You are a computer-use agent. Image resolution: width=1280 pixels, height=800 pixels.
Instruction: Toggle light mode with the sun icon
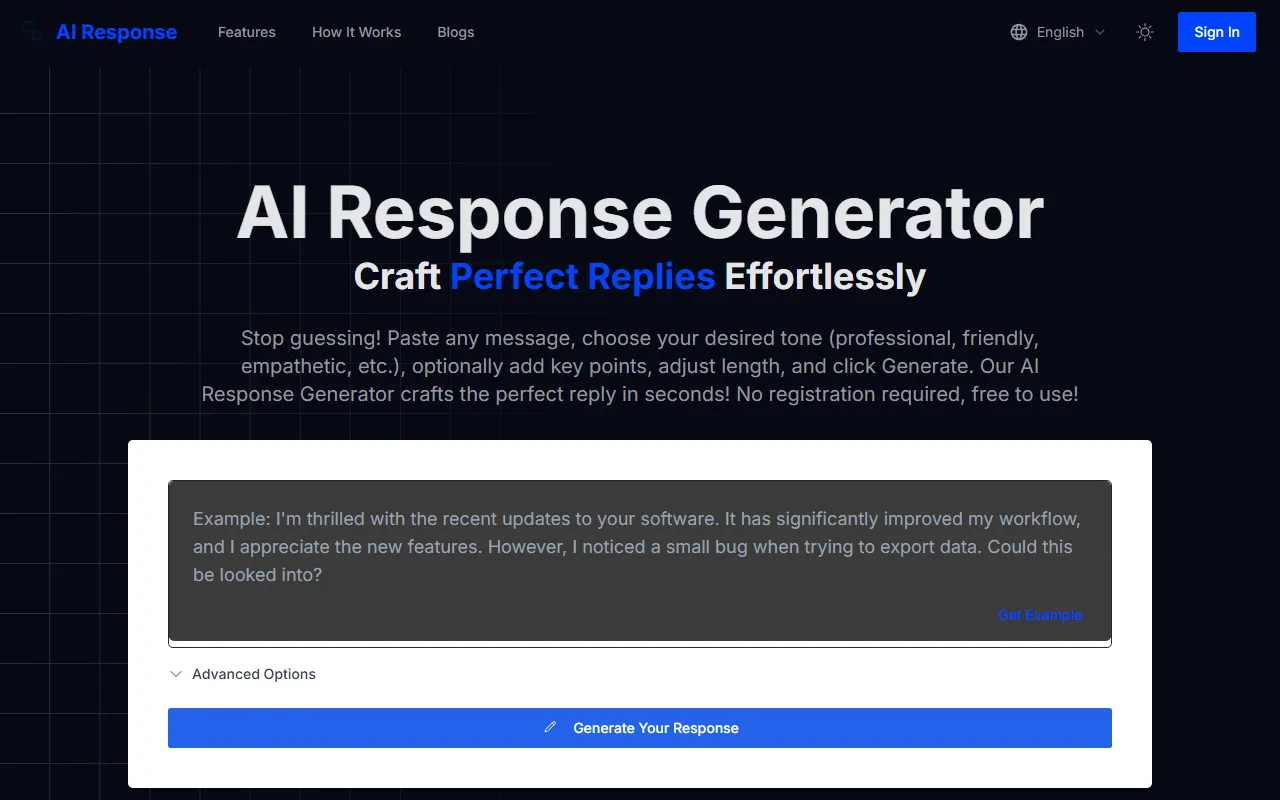pos(1145,32)
